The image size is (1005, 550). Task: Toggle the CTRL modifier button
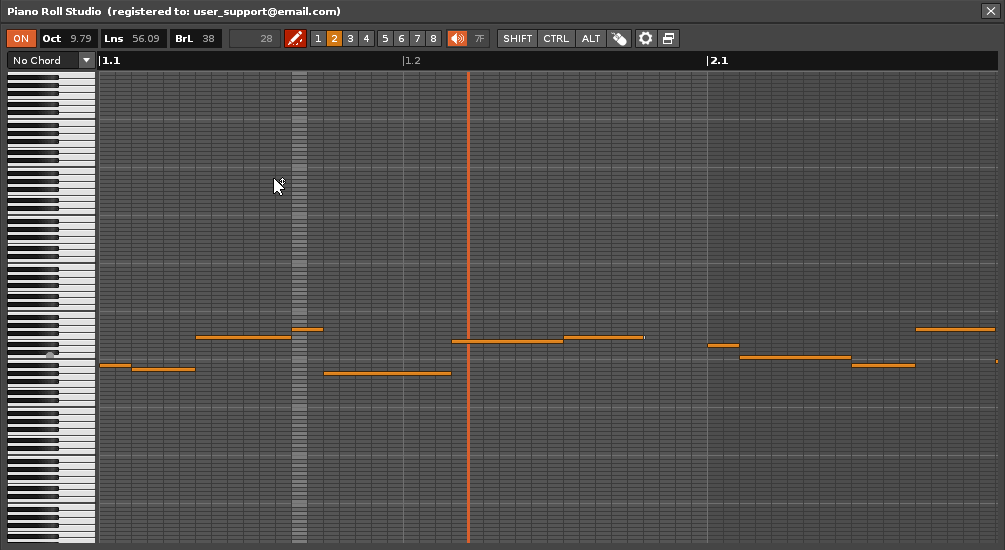pyautogui.click(x=556, y=38)
